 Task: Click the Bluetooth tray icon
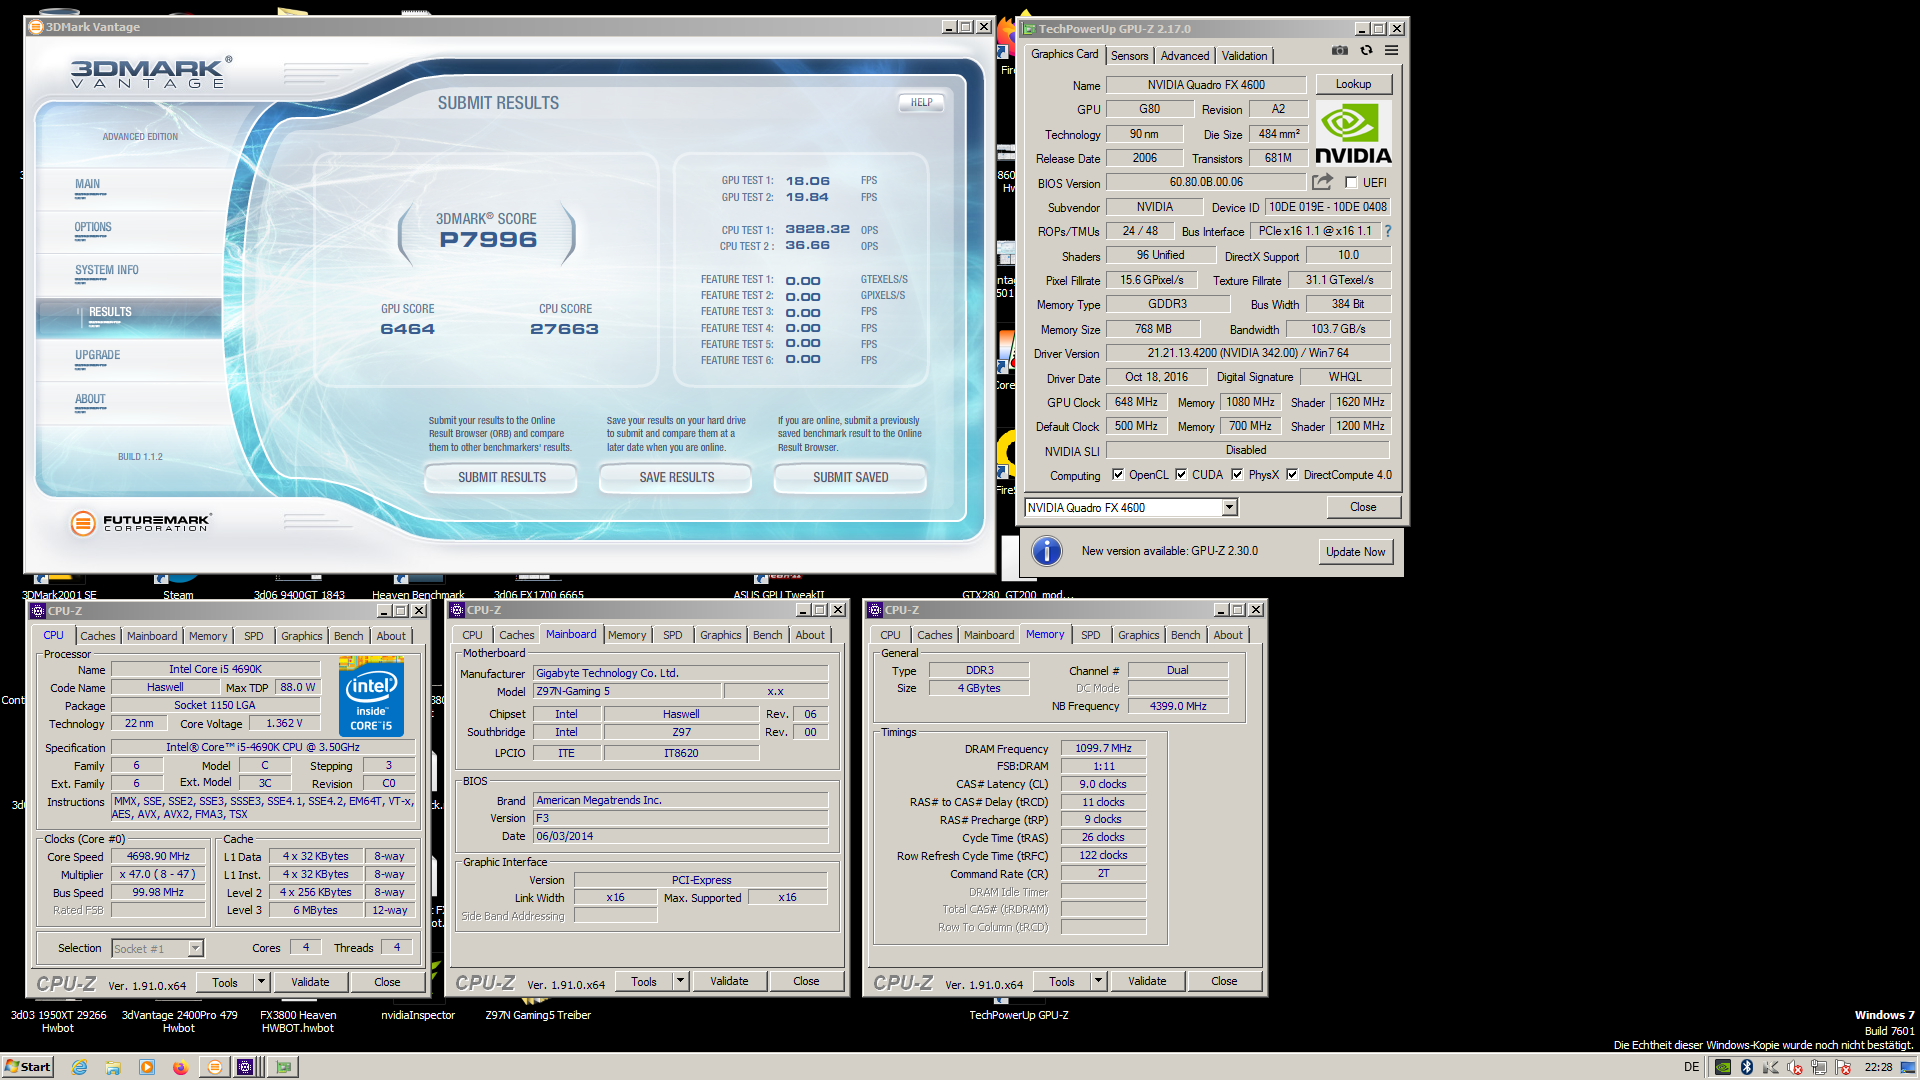(x=1747, y=1067)
